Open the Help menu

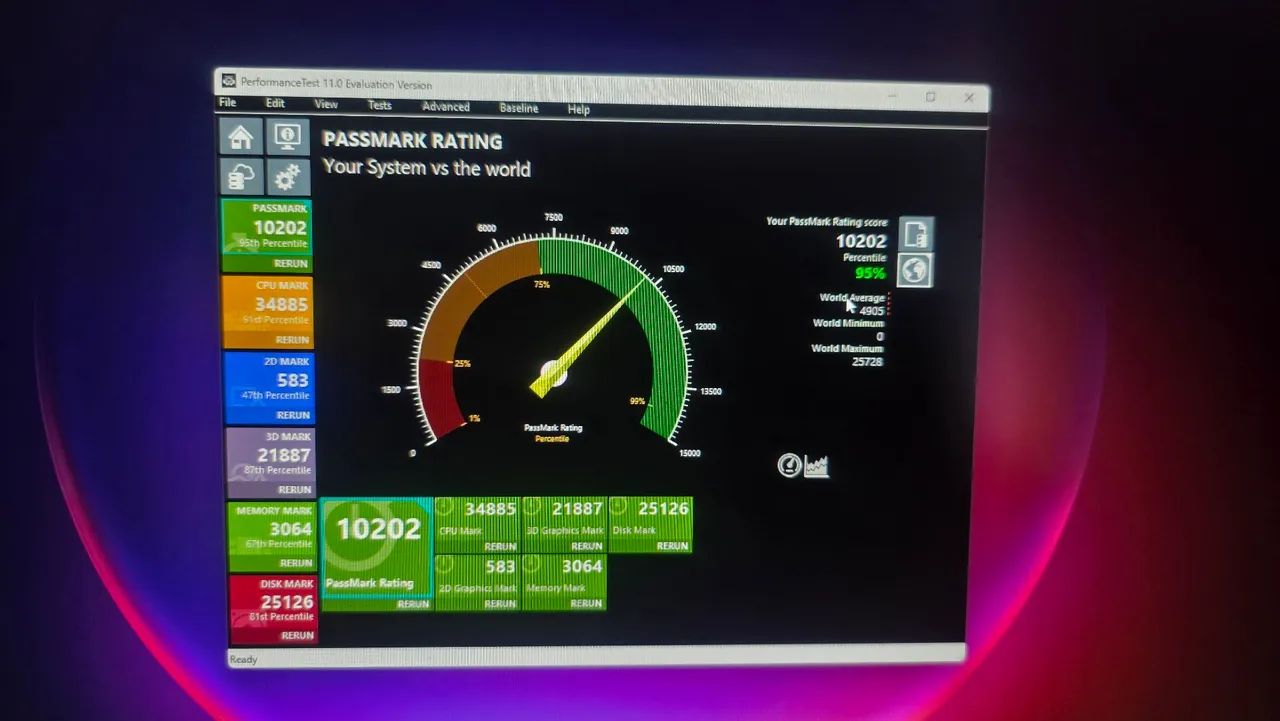(x=578, y=109)
